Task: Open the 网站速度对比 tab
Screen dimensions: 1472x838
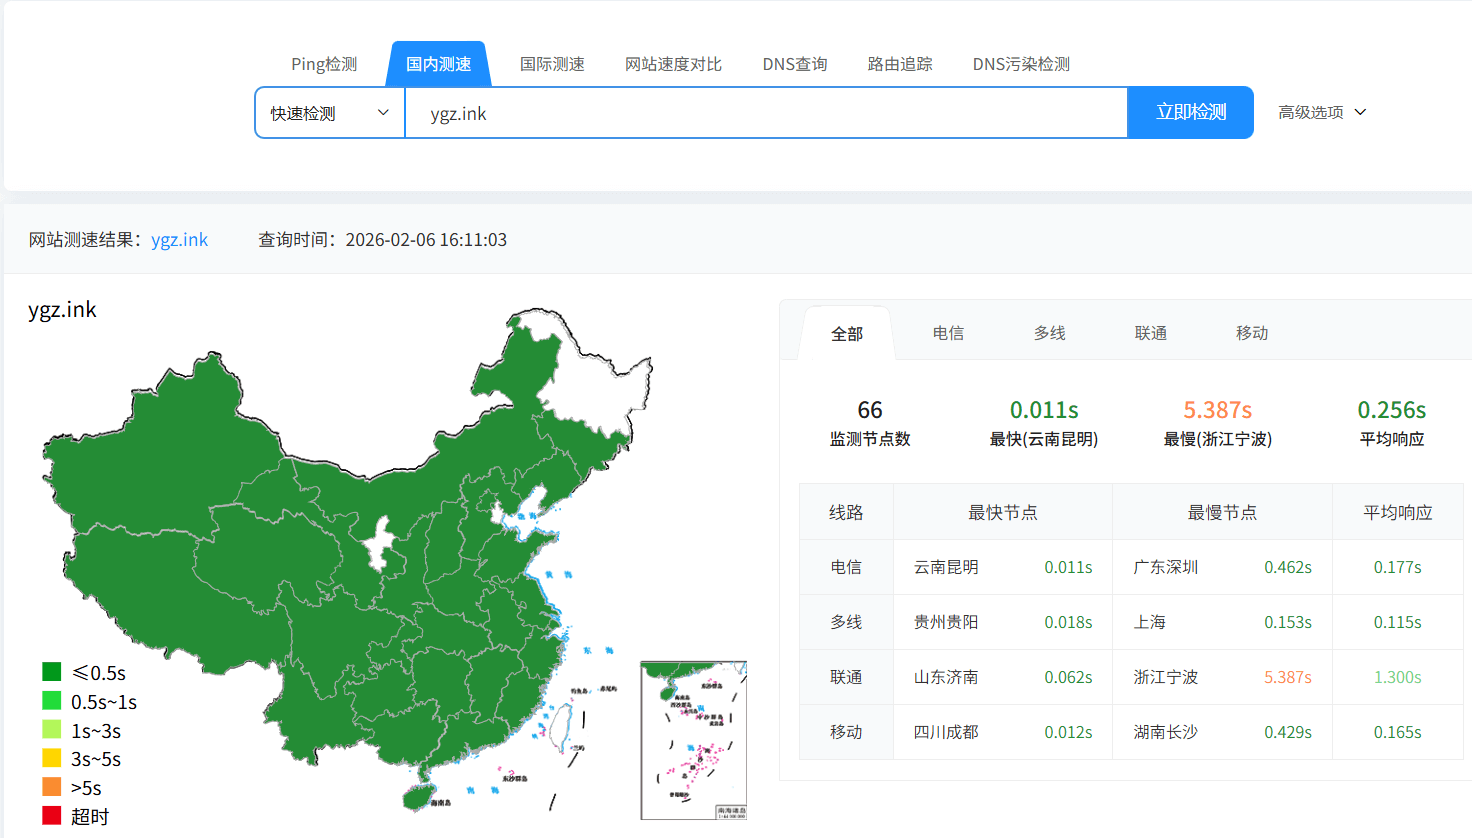Action: pyautogui.click(x=673, y=64)
